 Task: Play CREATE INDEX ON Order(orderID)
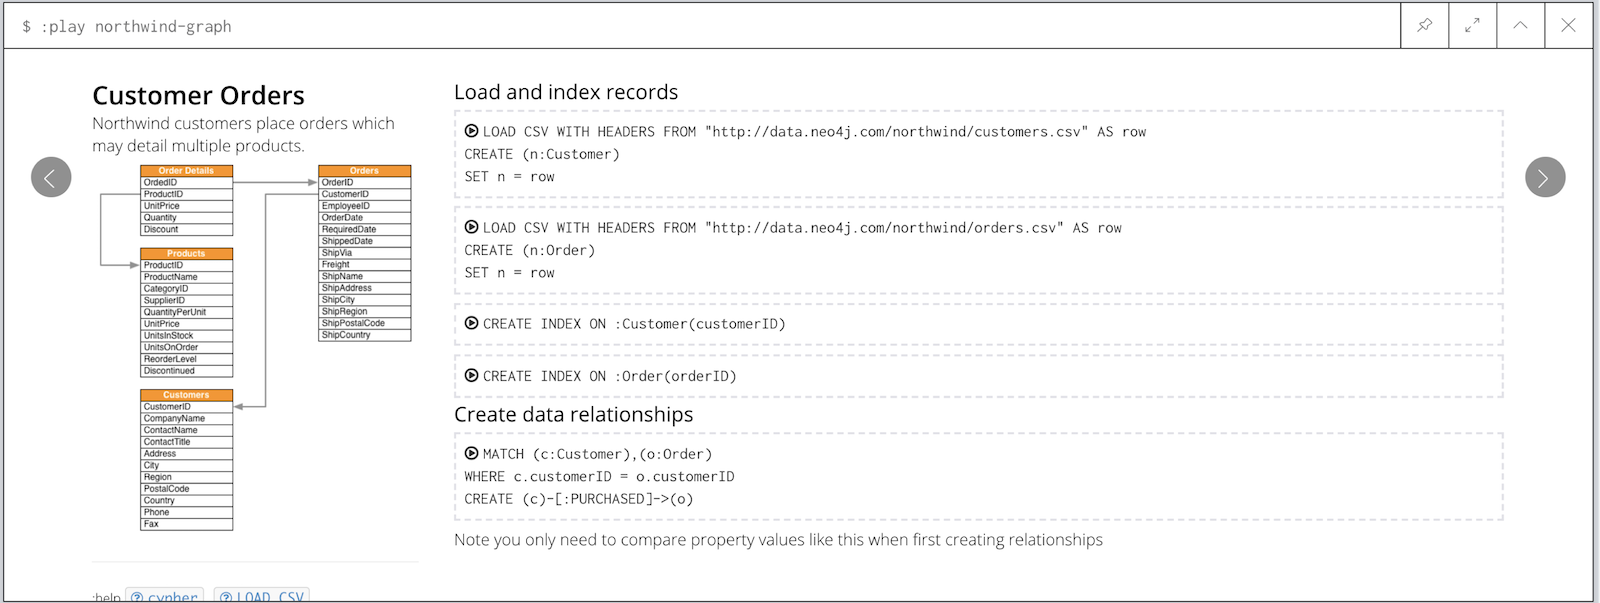[x=471, y=375]
